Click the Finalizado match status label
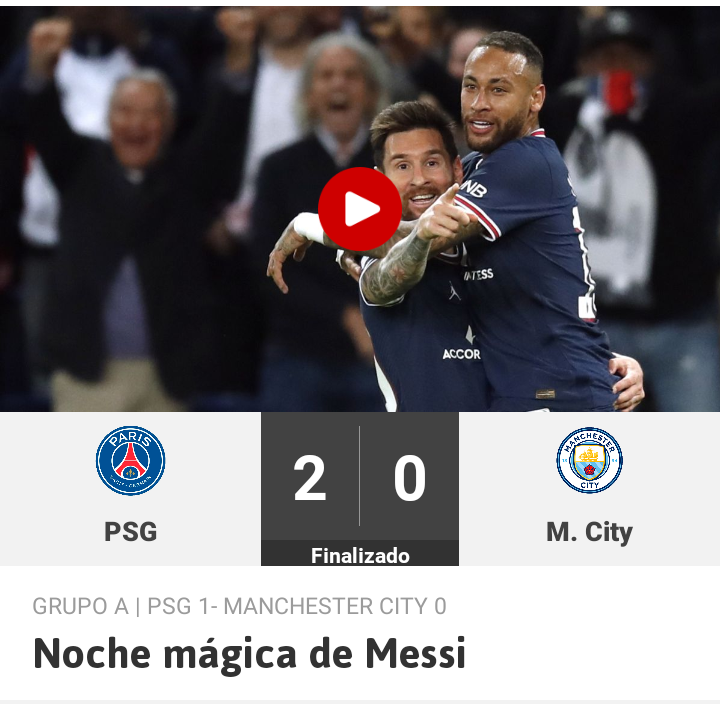This screenshot has width=720, height=707. [x=360, y=555]
